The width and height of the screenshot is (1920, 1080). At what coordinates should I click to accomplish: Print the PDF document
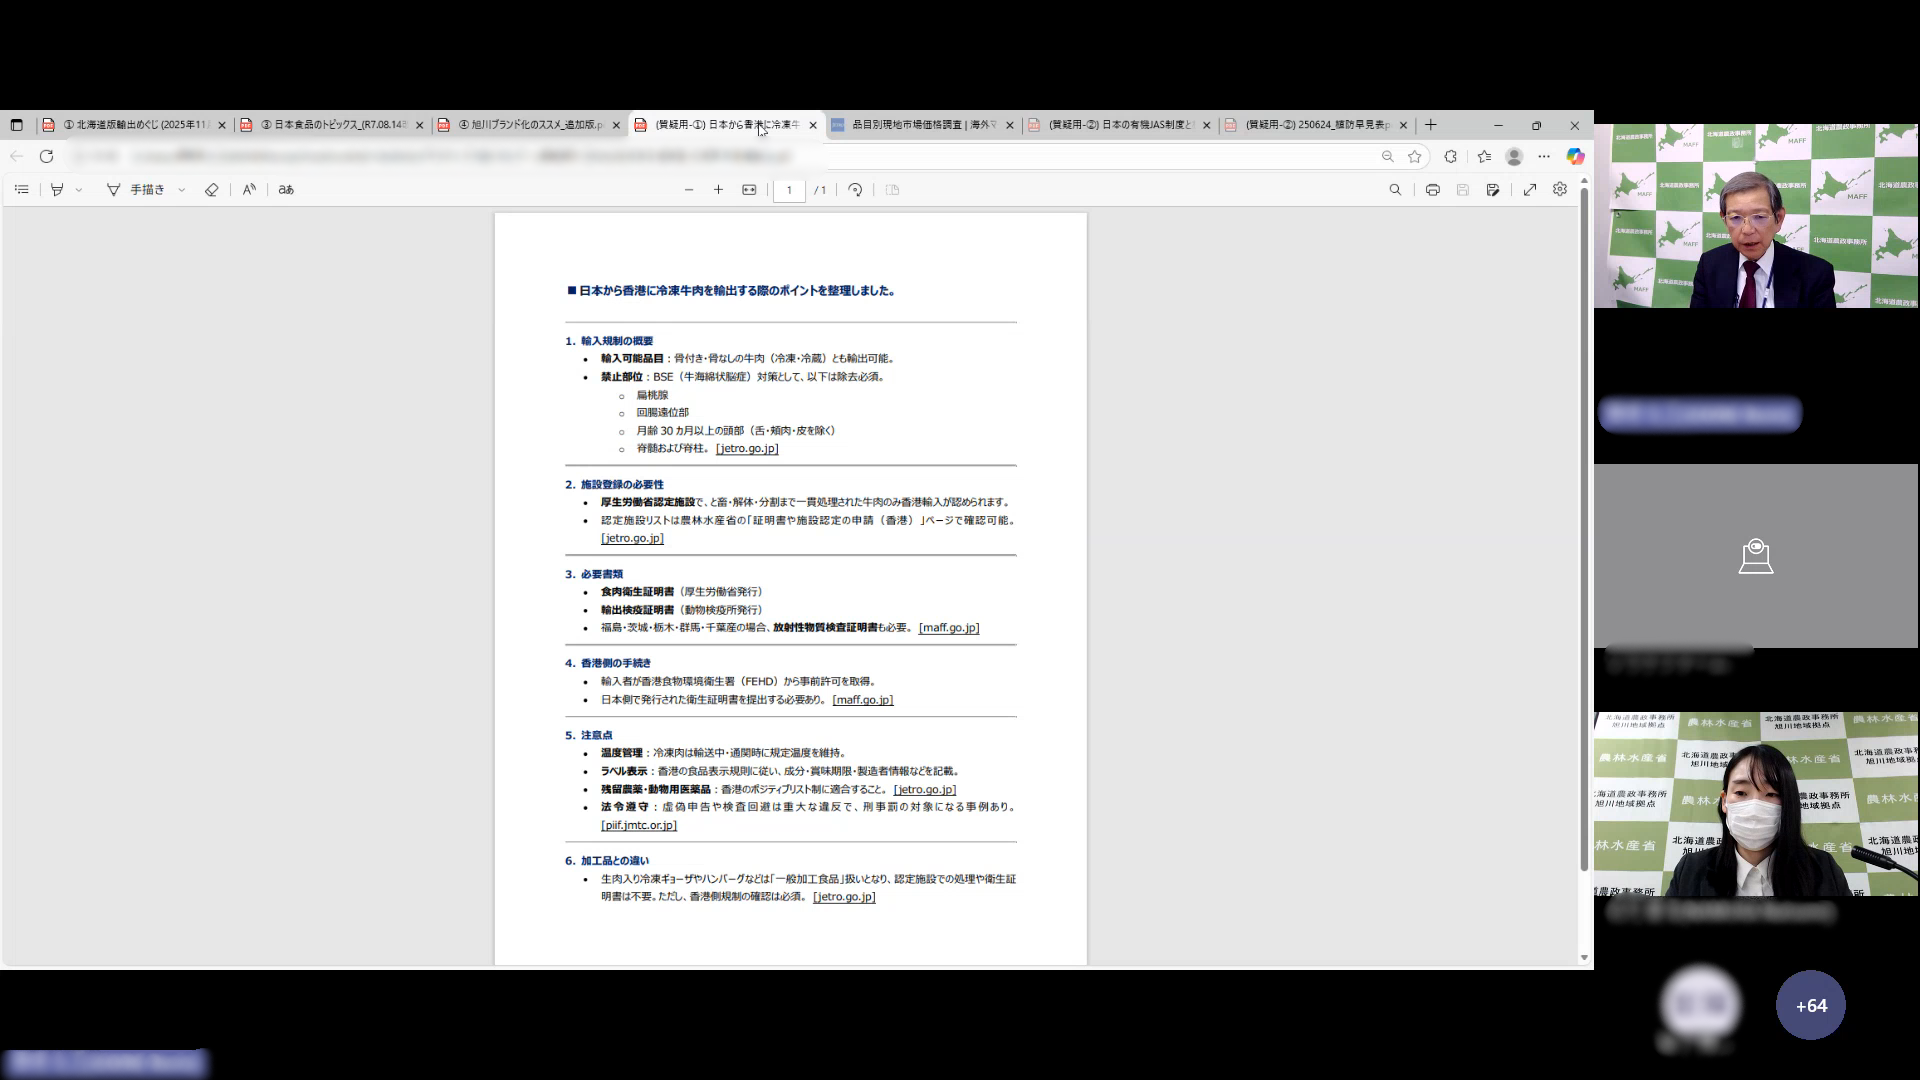coord(1432,190)
